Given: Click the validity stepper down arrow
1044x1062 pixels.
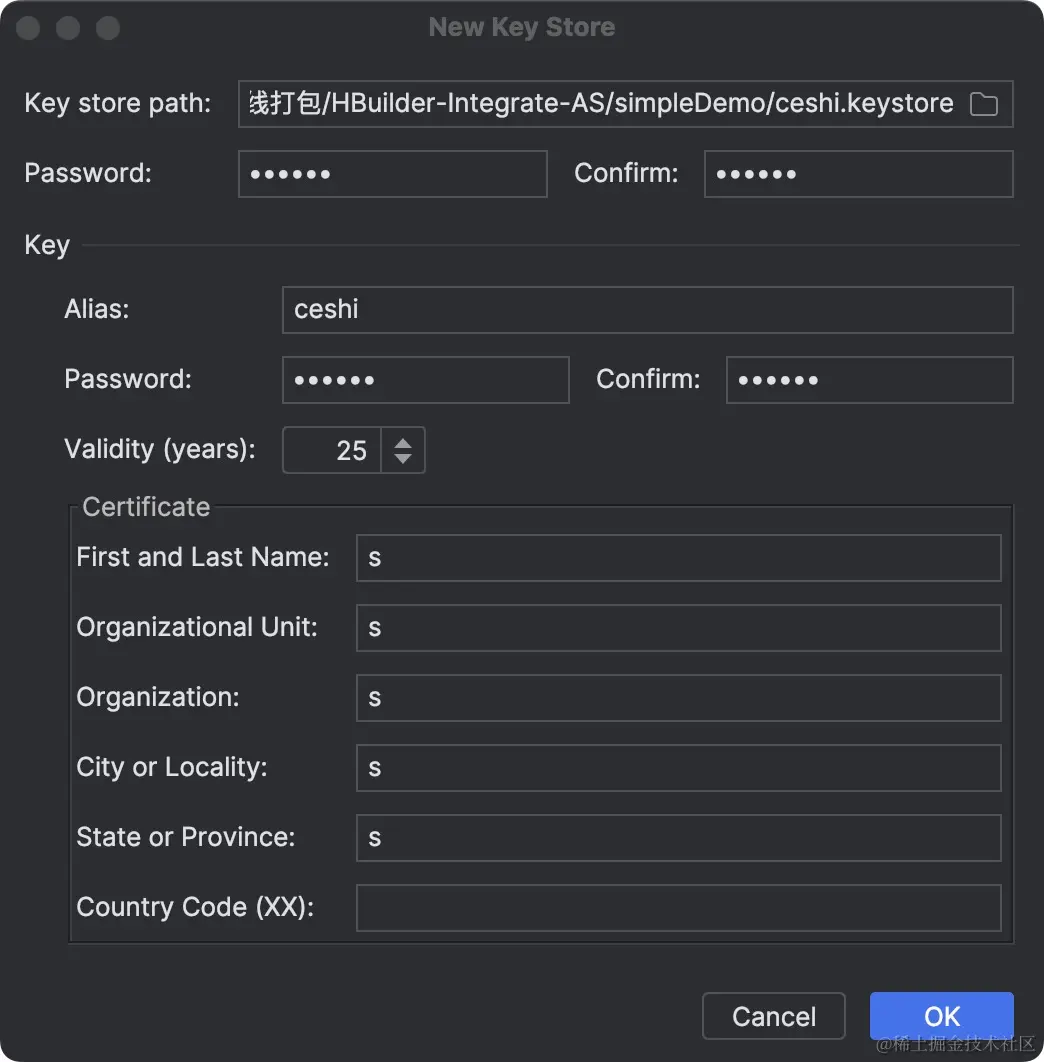Looking at the screenshot, I should 402,459.
